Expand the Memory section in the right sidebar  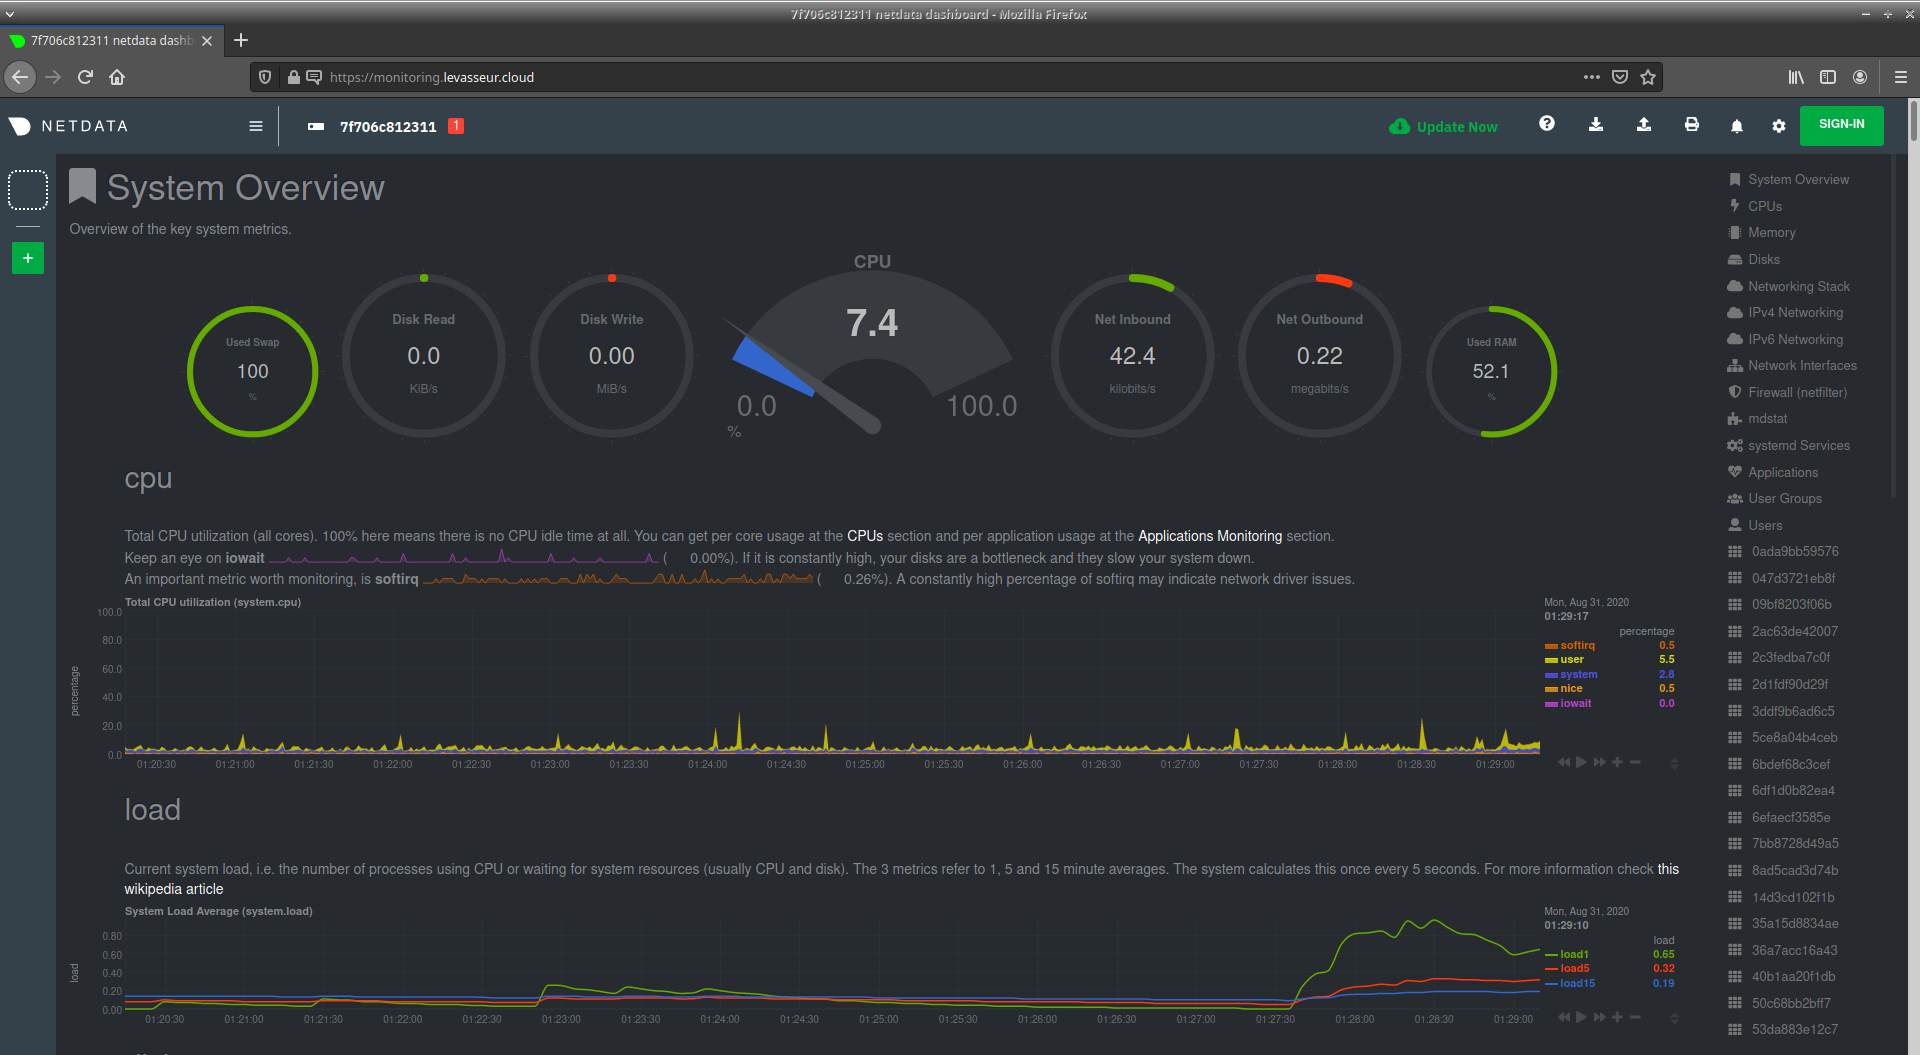click(x=1771, y=232)
